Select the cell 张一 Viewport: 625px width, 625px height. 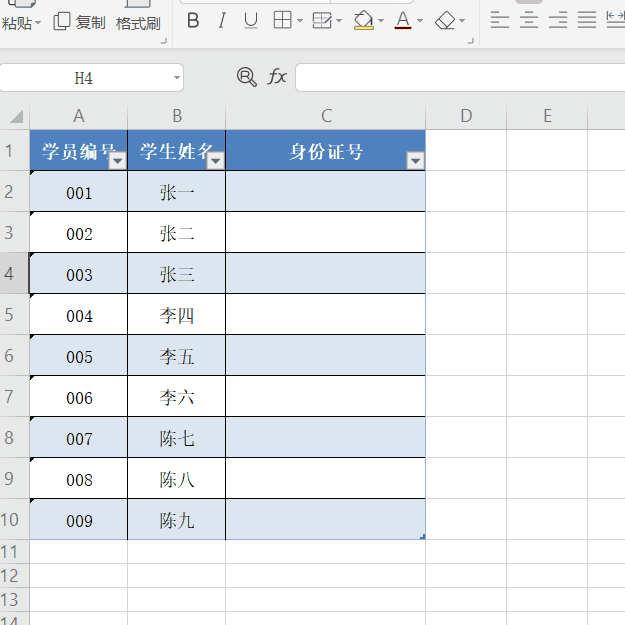[177, 192]
